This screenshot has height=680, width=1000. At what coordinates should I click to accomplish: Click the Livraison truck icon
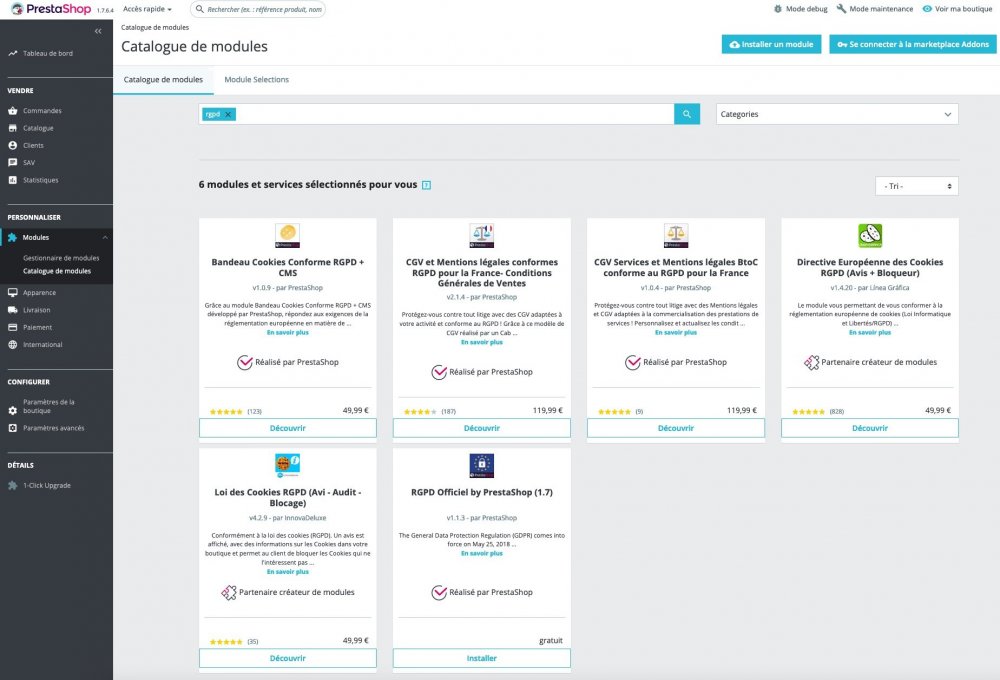click(13, 310)
